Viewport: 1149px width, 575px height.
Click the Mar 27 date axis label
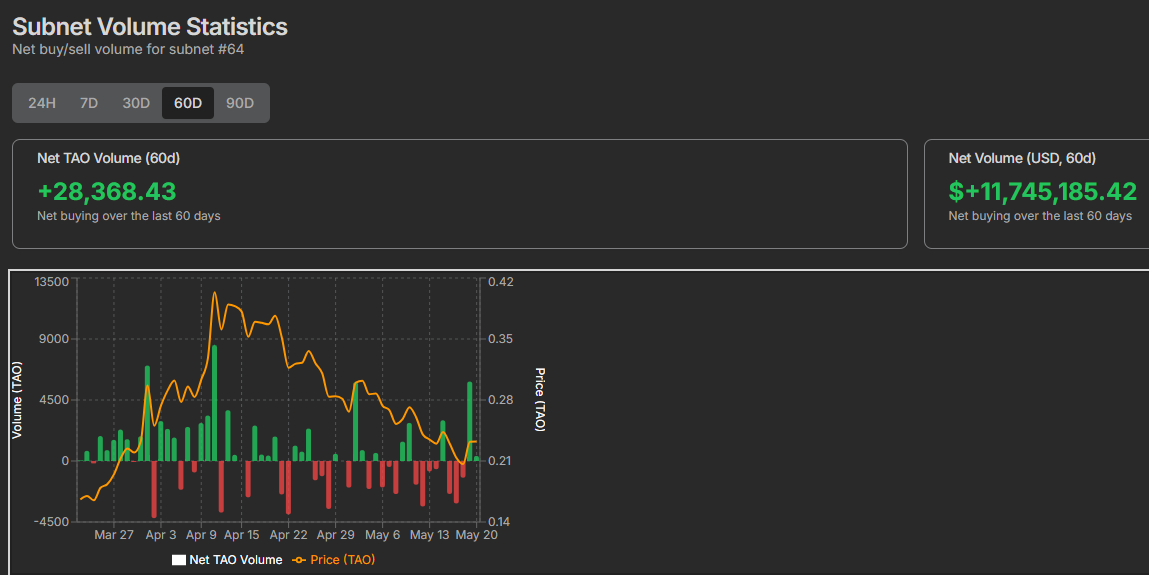[x=114, y=535]
